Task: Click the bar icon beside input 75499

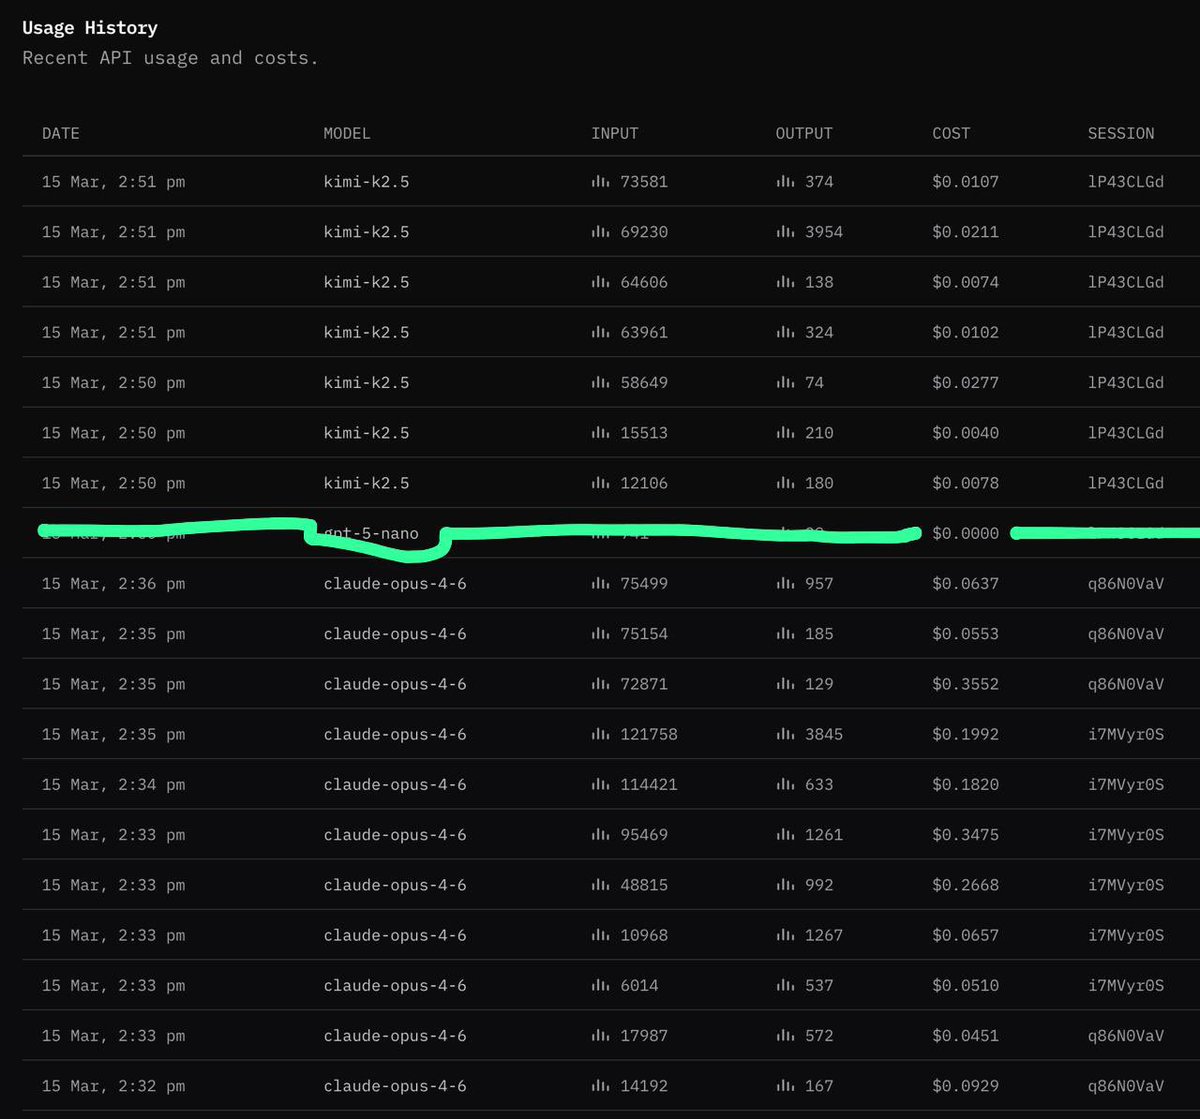Action: [x=600, y=583]
